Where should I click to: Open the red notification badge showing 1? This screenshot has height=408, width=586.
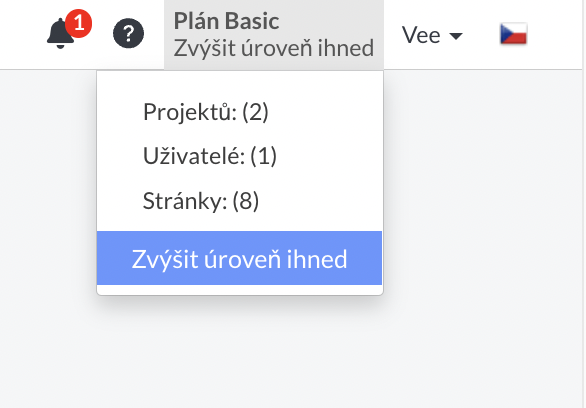pyautogui.click(x=78, y=24)
